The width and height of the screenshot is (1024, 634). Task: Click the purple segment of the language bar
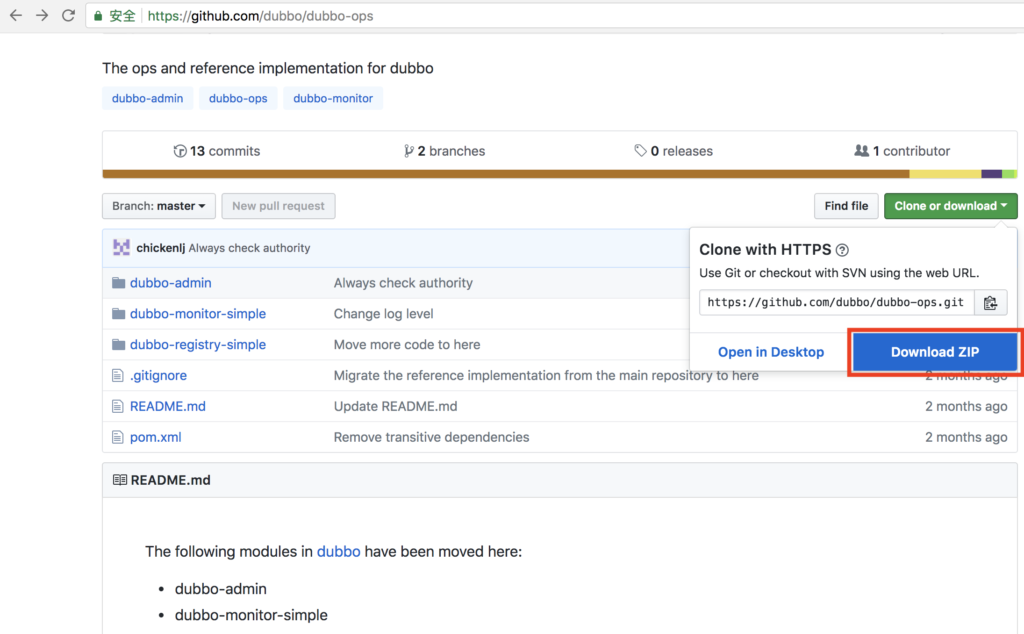[991, 174]
